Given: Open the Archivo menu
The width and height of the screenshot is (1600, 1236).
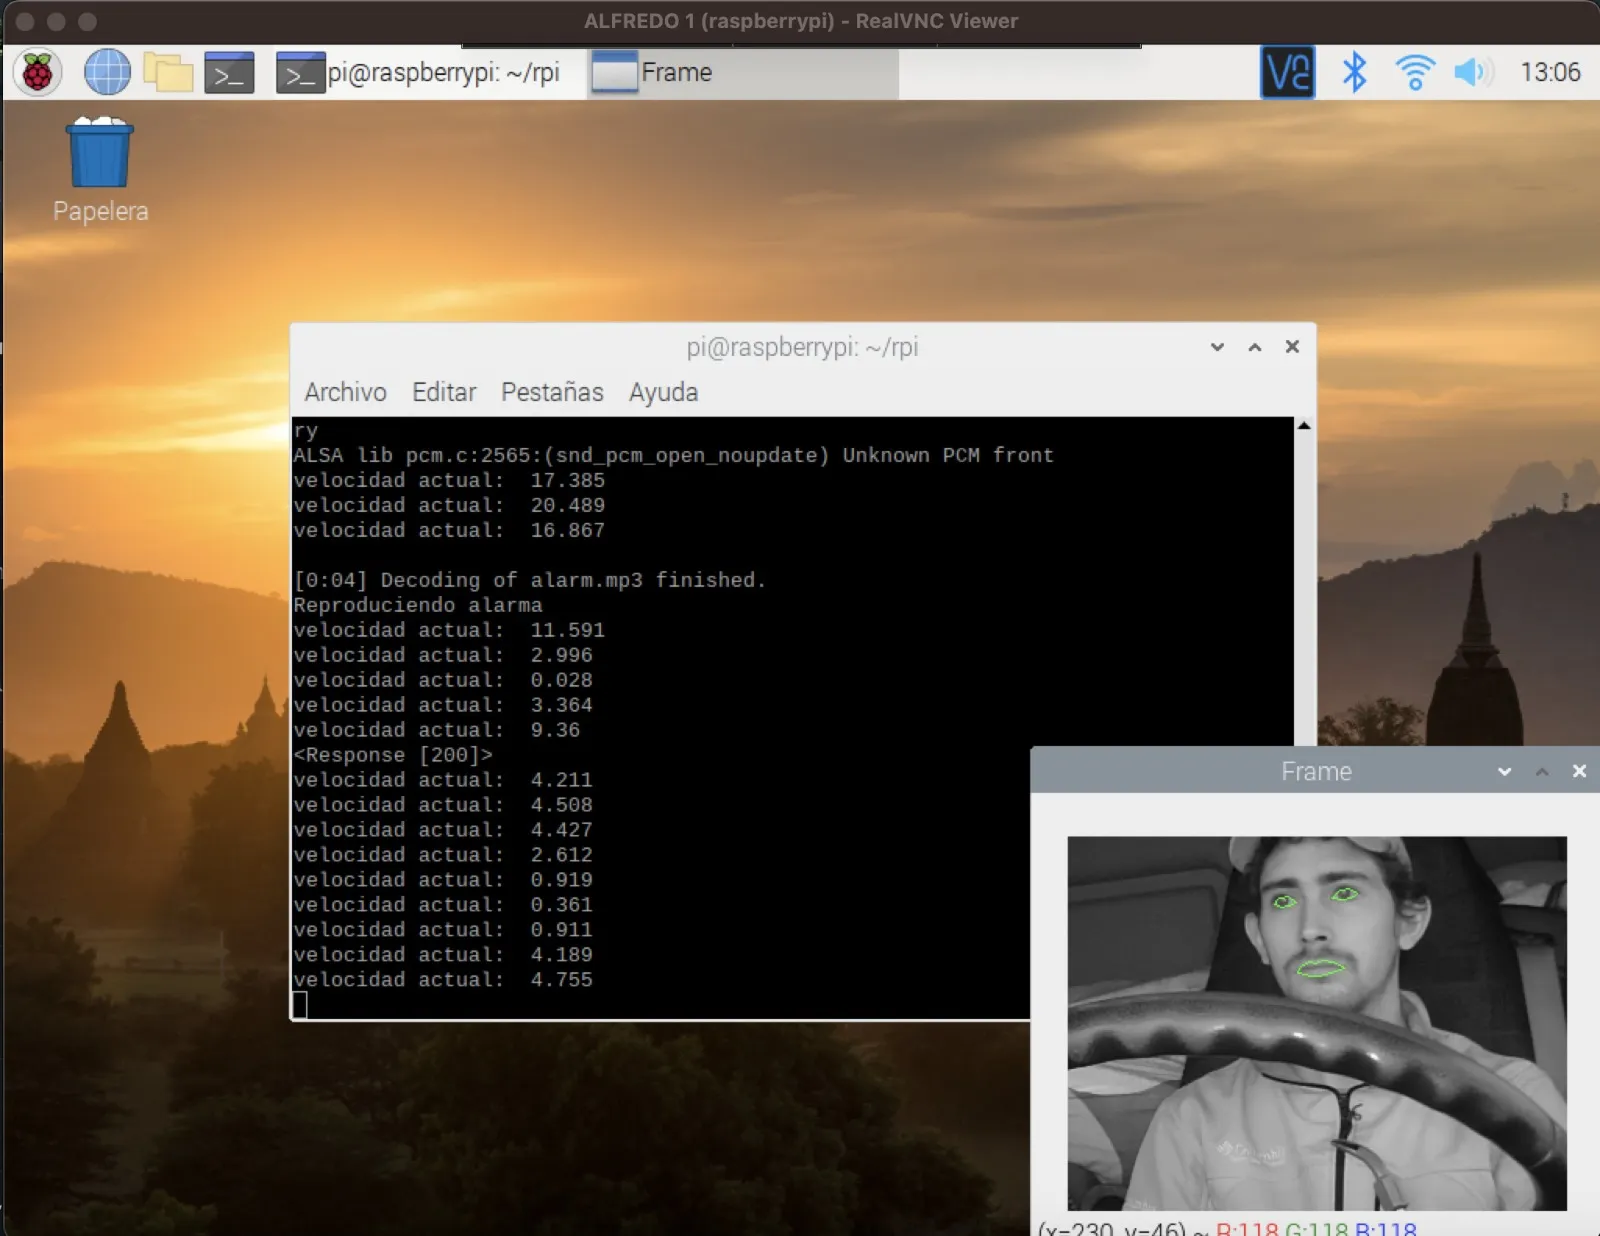Looking at the screenshot, I should coord(345,392).
